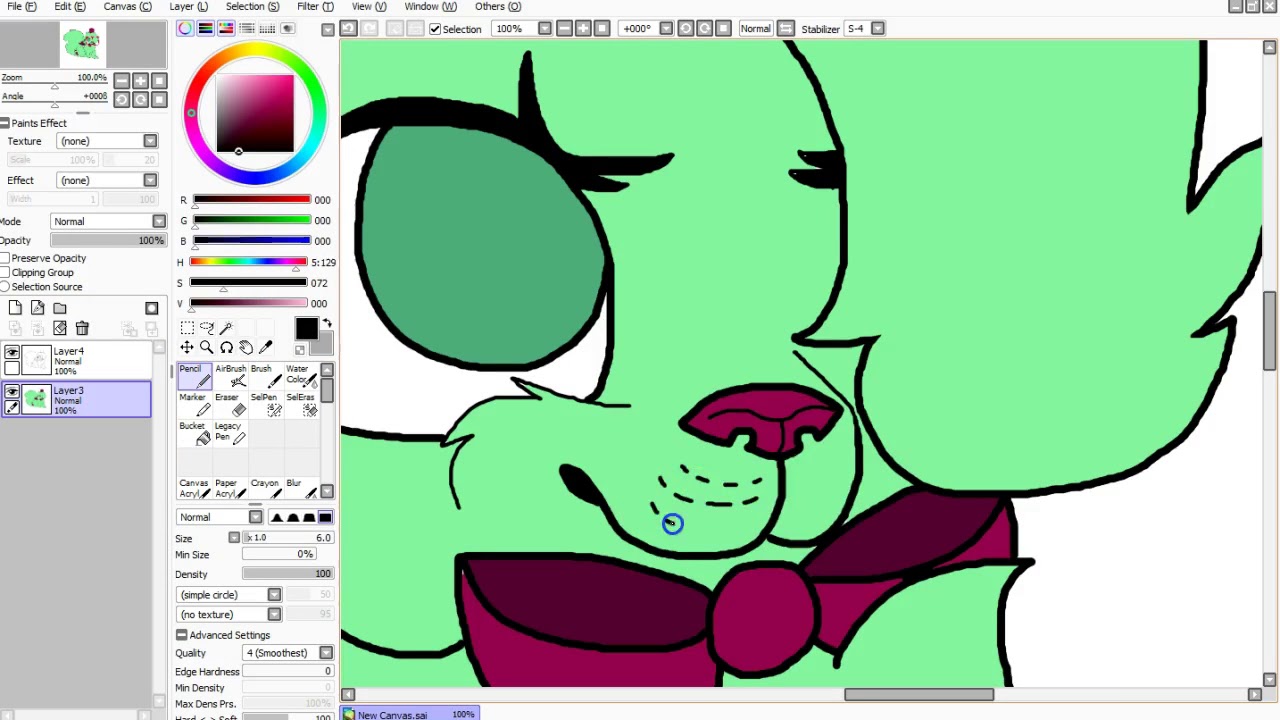Open the Filter menu
Viewport: 1280px width, 720px height.
[x=315, y=6]
